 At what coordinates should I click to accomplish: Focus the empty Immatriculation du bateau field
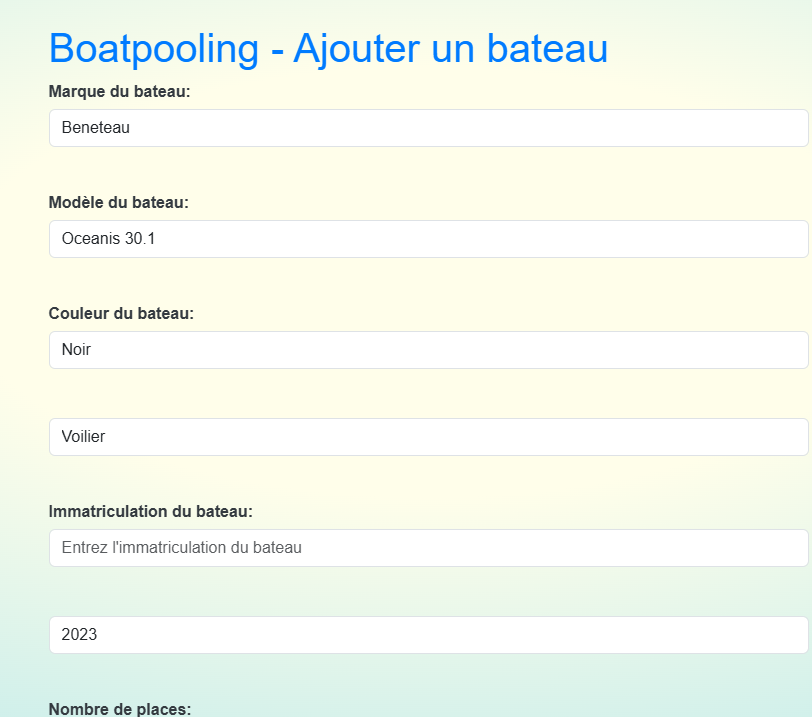(429, 548)
